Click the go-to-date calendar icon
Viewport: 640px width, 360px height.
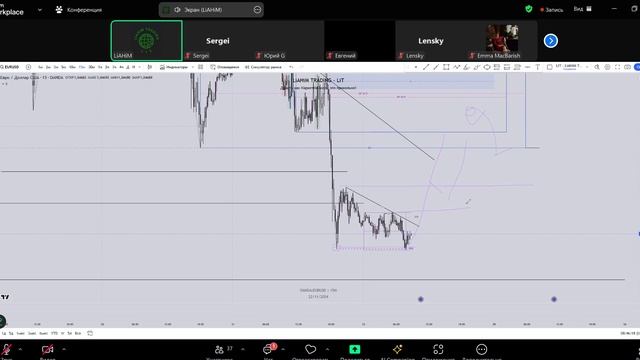pos(90,333)
